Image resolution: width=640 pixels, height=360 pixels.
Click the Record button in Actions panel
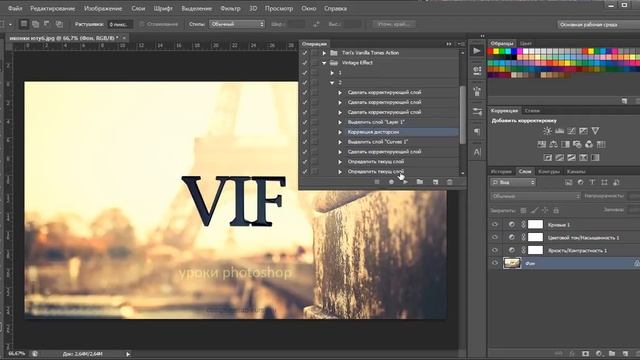(x=391, y=182)
